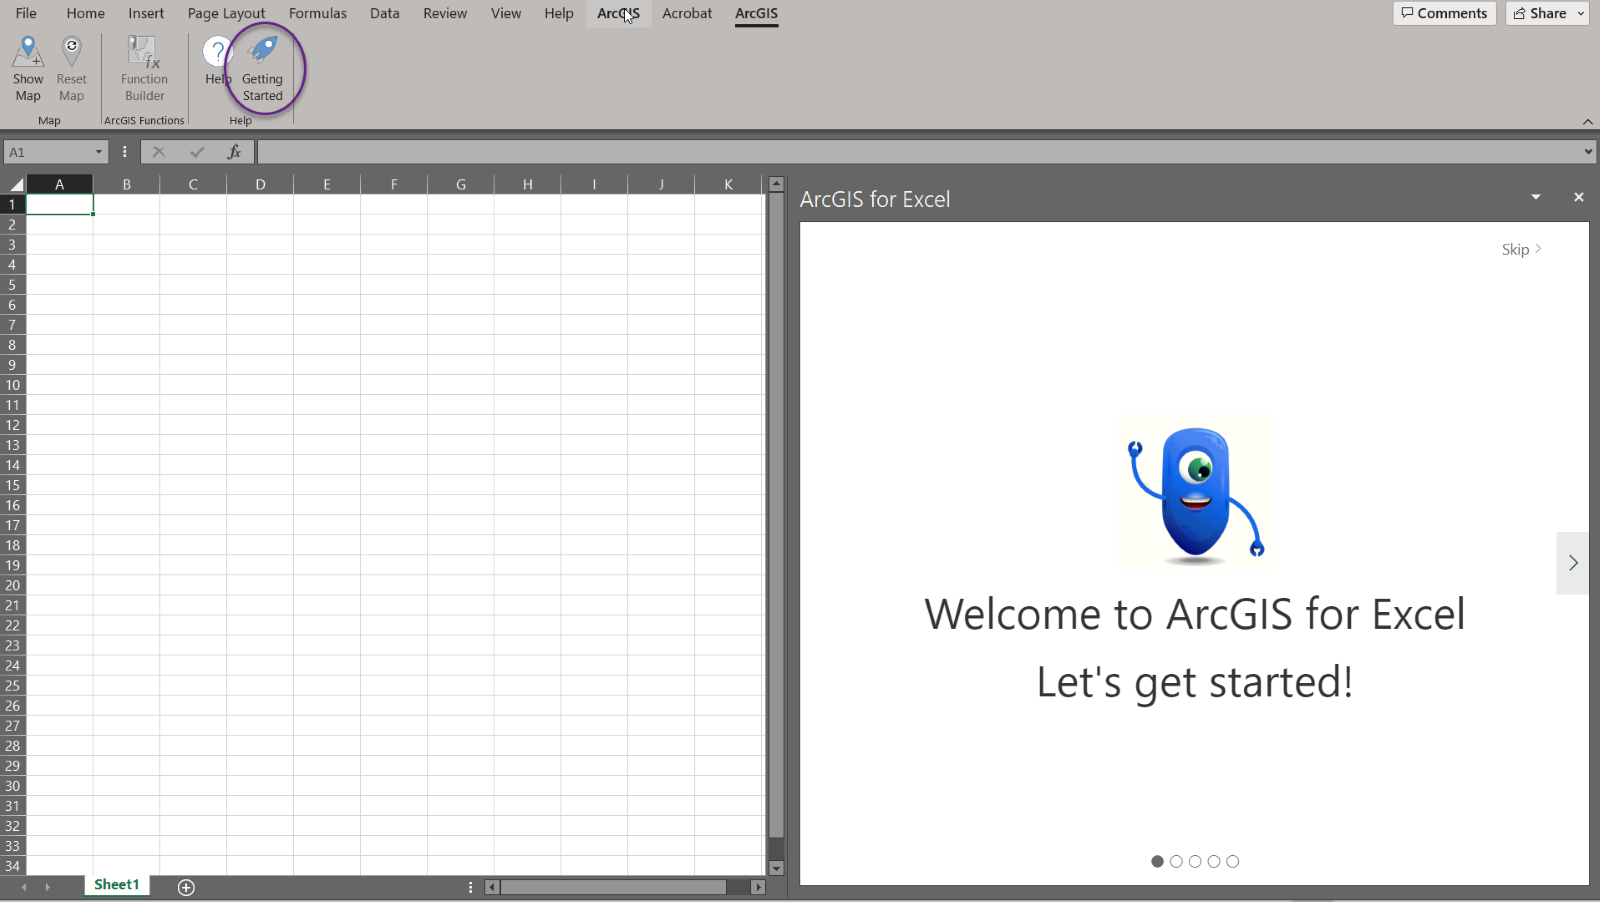Switch to the Insert tab
Screen dimensions: 1600x902
coord(146,13)
